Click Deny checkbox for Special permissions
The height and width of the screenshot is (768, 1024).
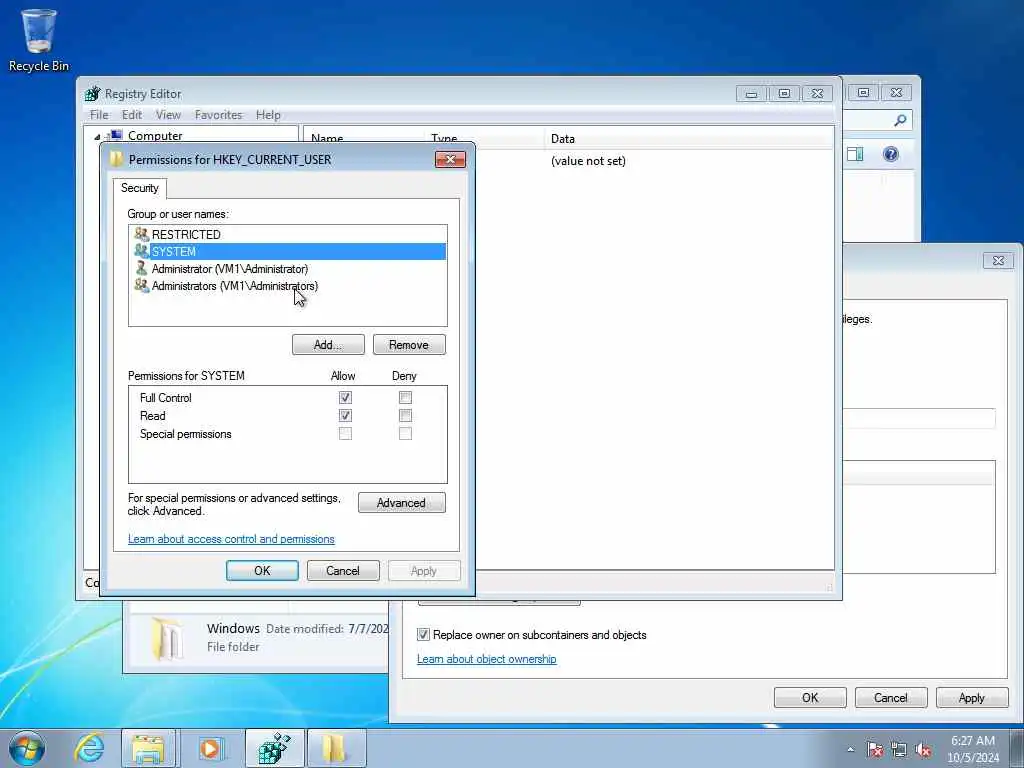coord(406,434)
